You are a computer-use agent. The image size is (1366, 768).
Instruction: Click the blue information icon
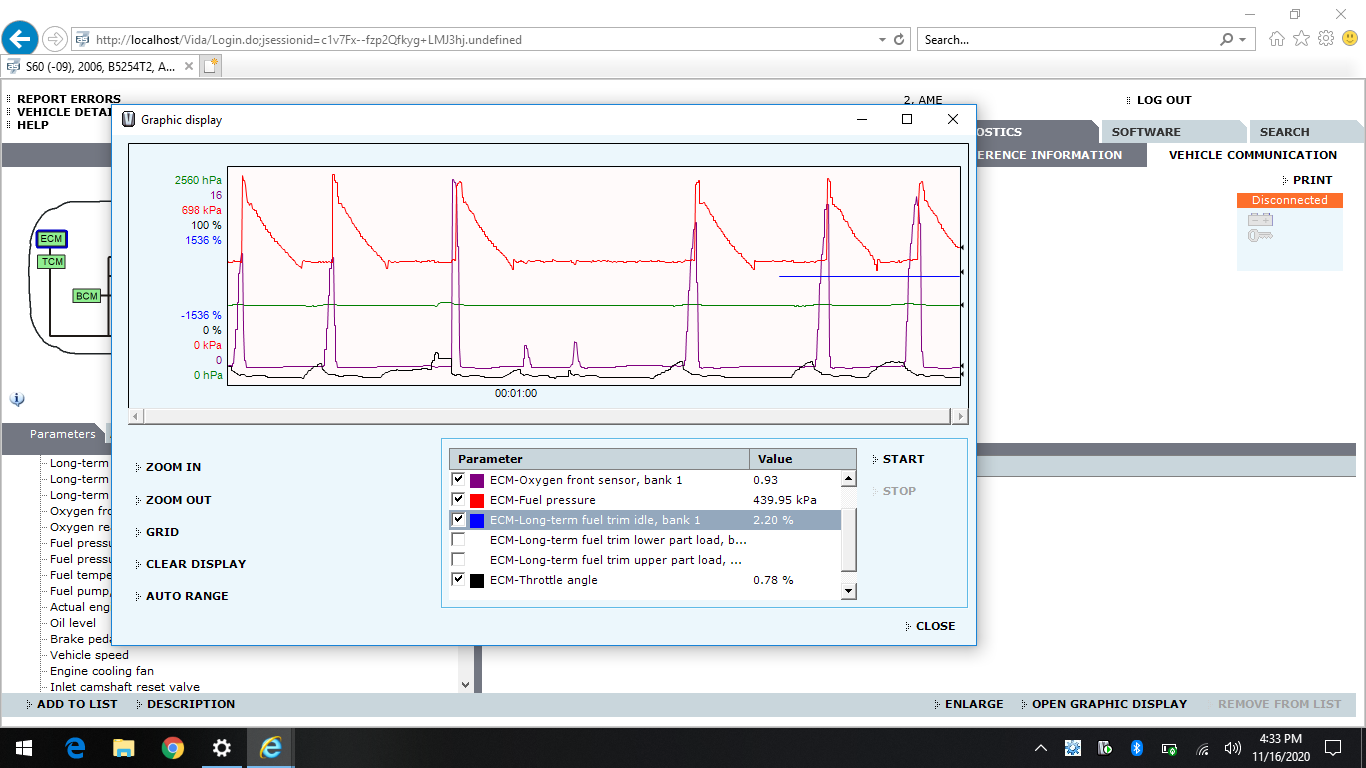(17, 399)
